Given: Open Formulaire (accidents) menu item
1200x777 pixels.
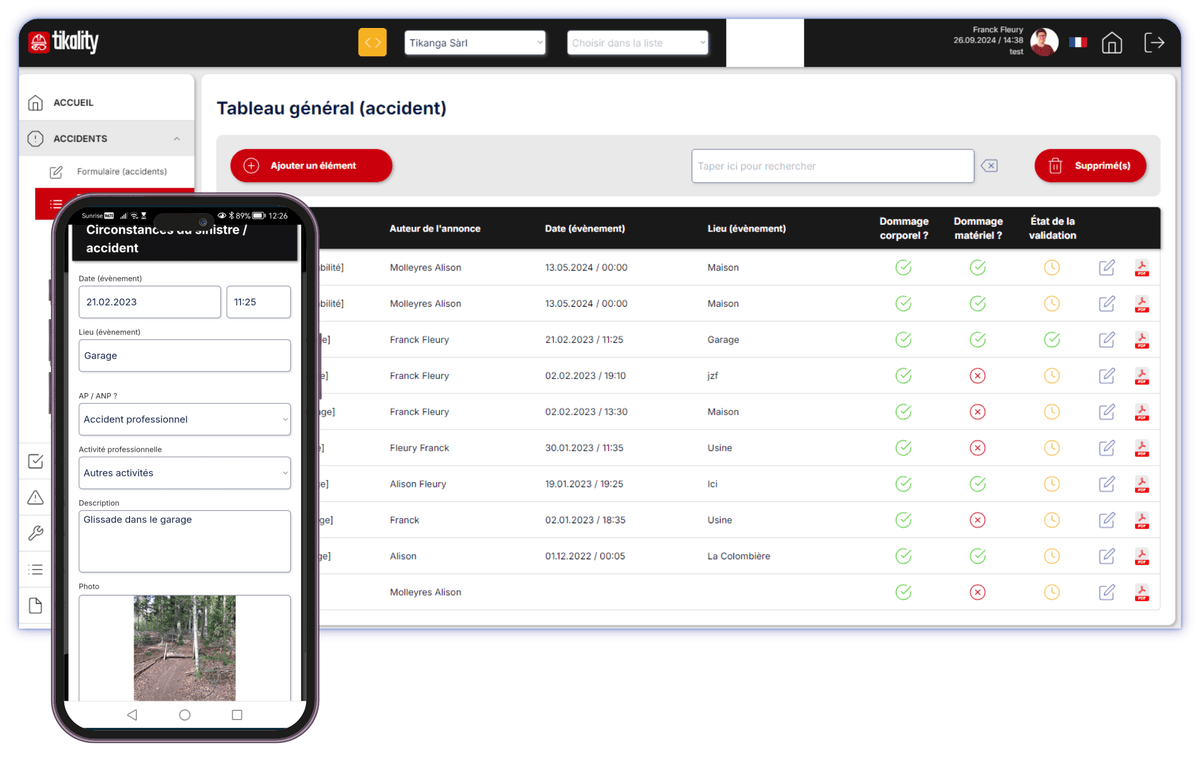Looking at the screenshot, I should click(121, 172).
